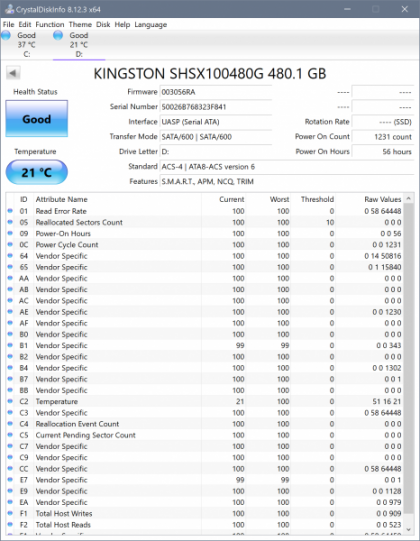
Task: Click status dot for attribute AB
Action: pyautogui.click(x=10, y=289)
